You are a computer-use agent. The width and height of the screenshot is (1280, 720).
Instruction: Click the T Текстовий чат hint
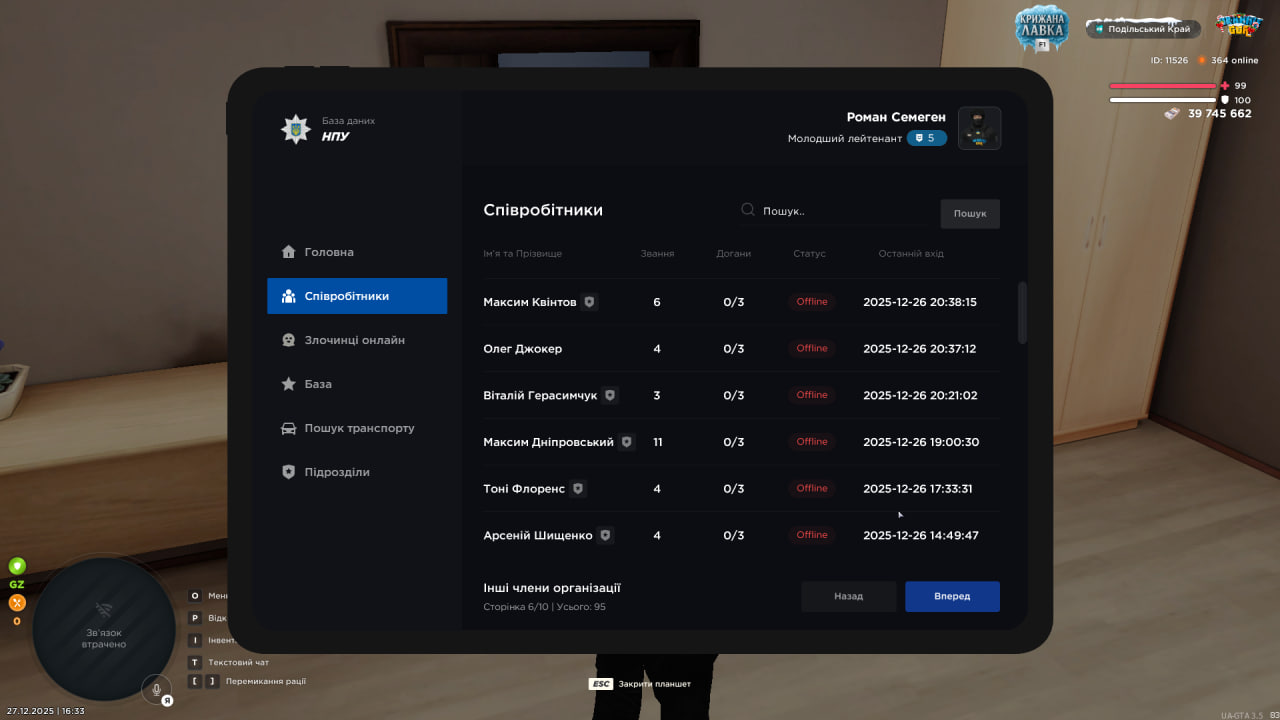coord(228,662)
